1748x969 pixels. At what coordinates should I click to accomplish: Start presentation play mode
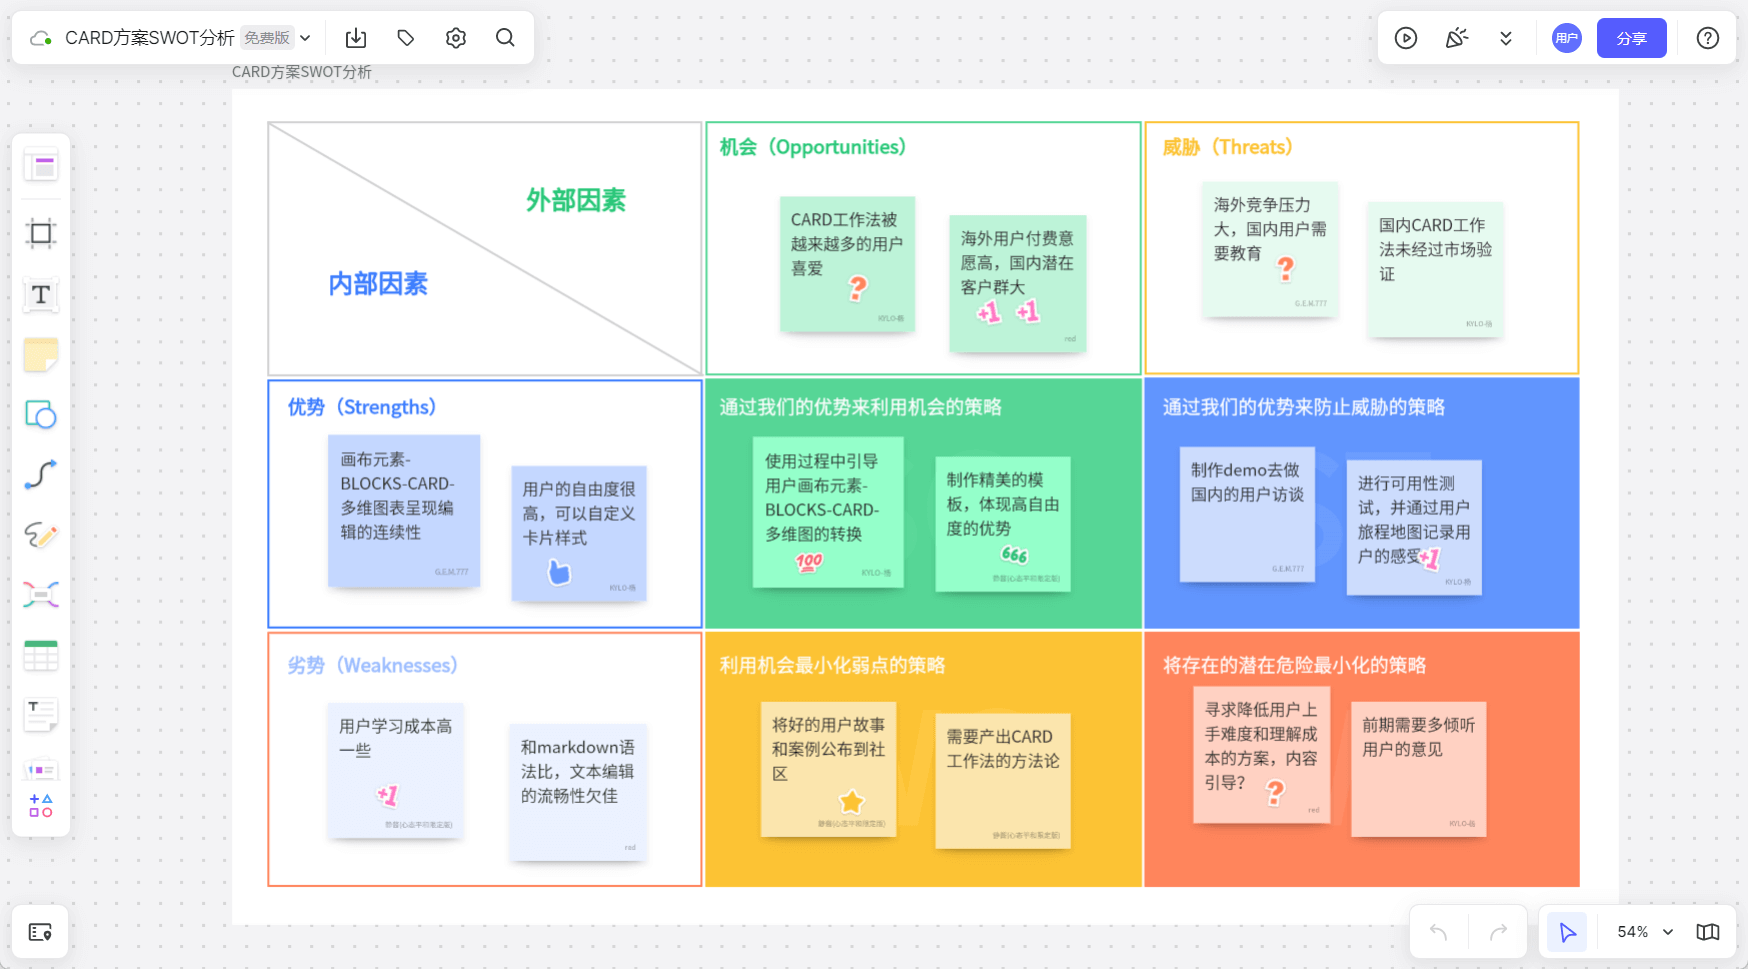pyautogui.click(x=1406, y=38)
